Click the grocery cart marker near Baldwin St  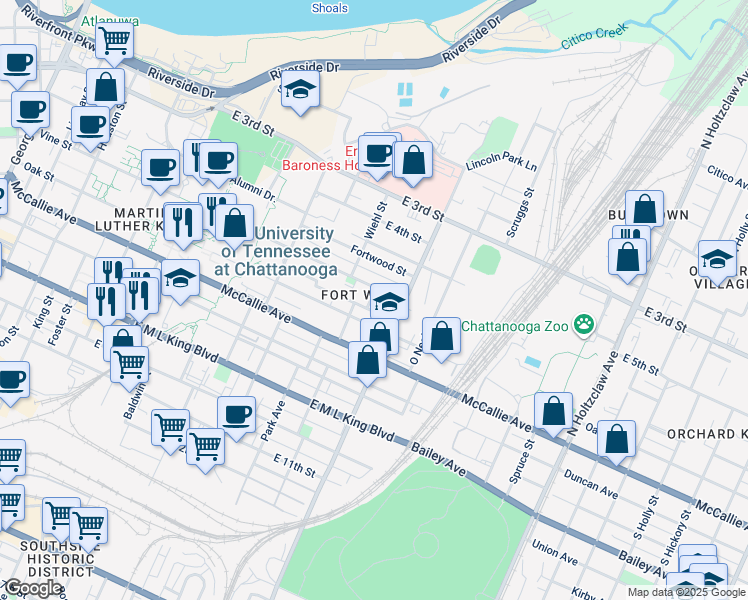tap(129, 365)
